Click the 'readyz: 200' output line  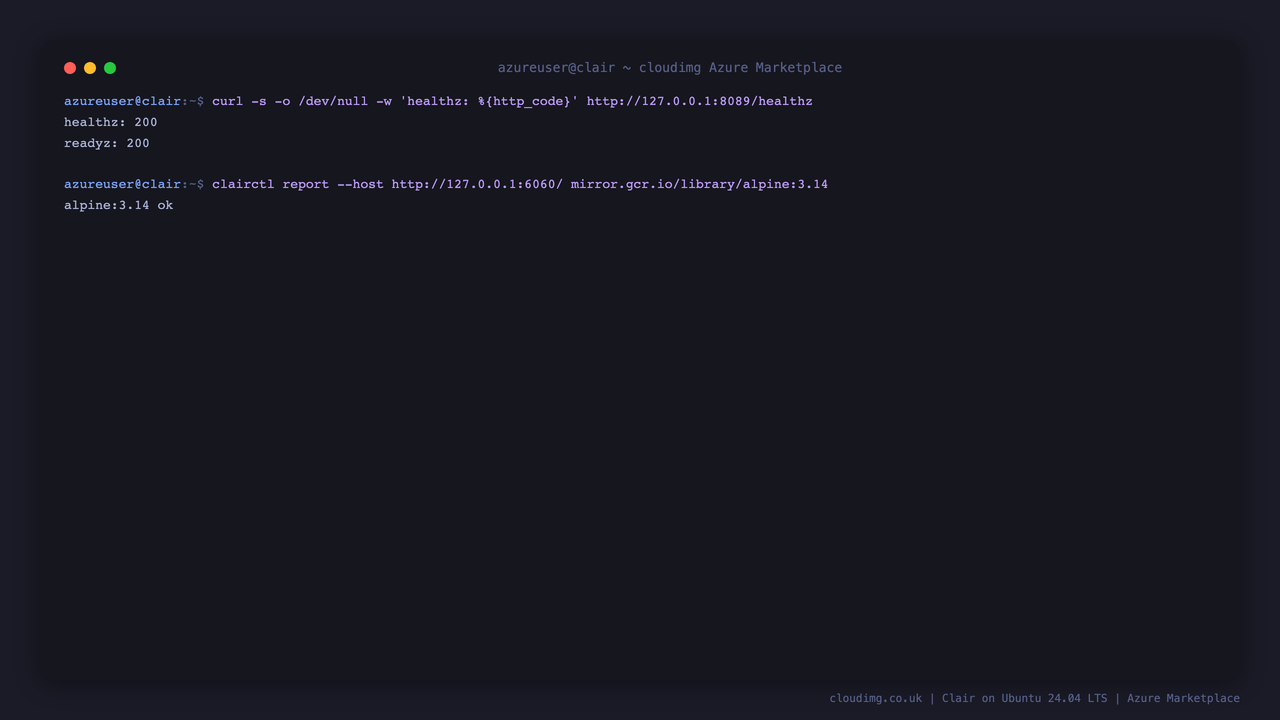107,143
